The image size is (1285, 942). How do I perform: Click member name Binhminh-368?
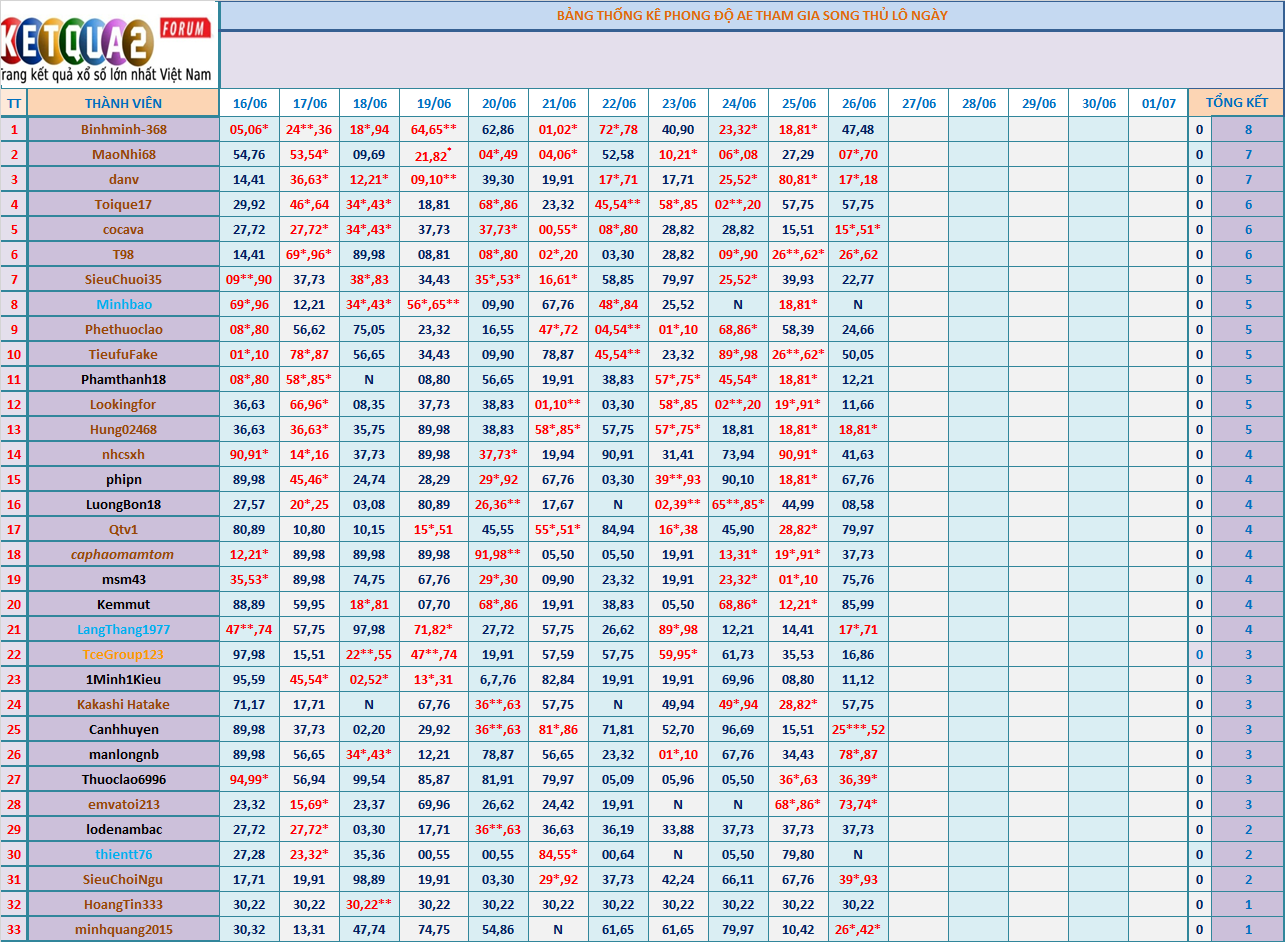[123, 129]
